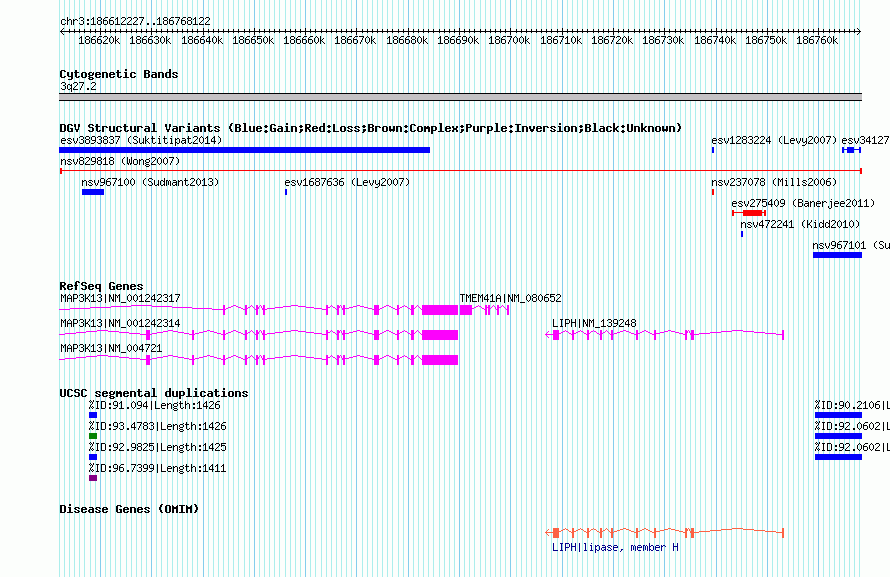The height and width of the screenshot is (577, 890).
Task: Open the MAP3K13|NM_004721 gene label
Action: pyautogui.click(x=111, y=348)
